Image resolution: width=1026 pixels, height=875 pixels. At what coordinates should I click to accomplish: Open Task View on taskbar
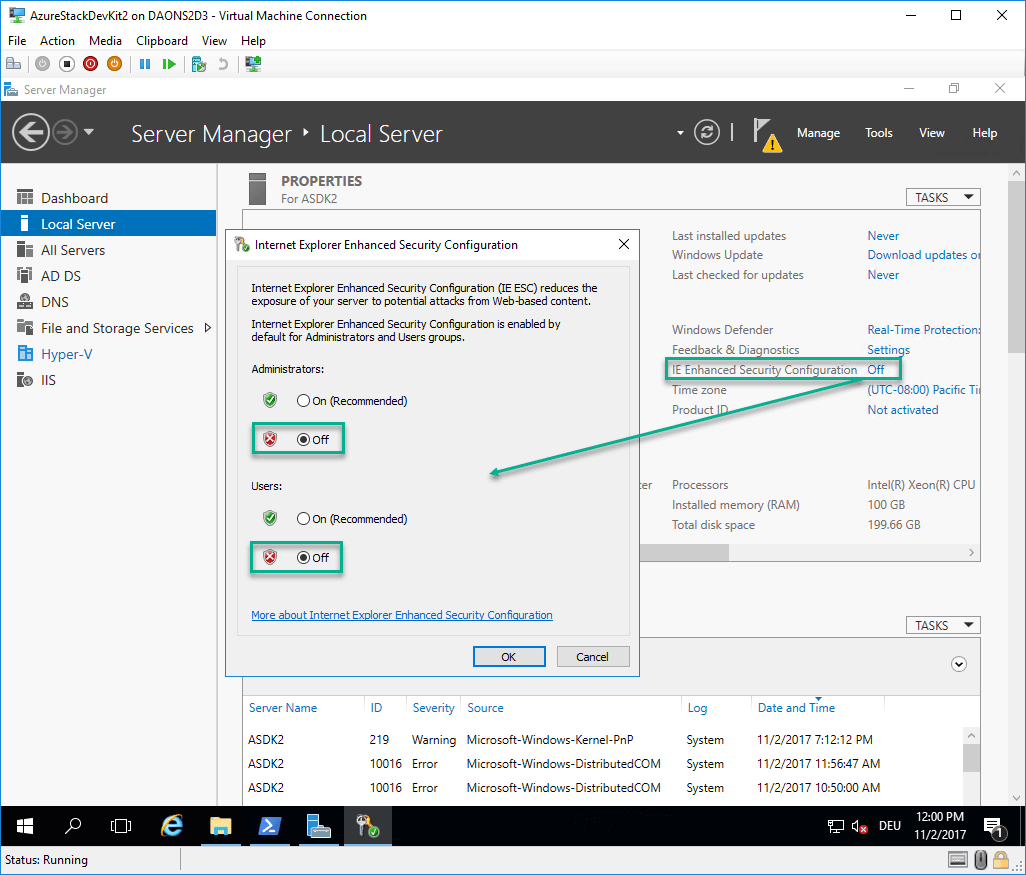click(121, 826)
